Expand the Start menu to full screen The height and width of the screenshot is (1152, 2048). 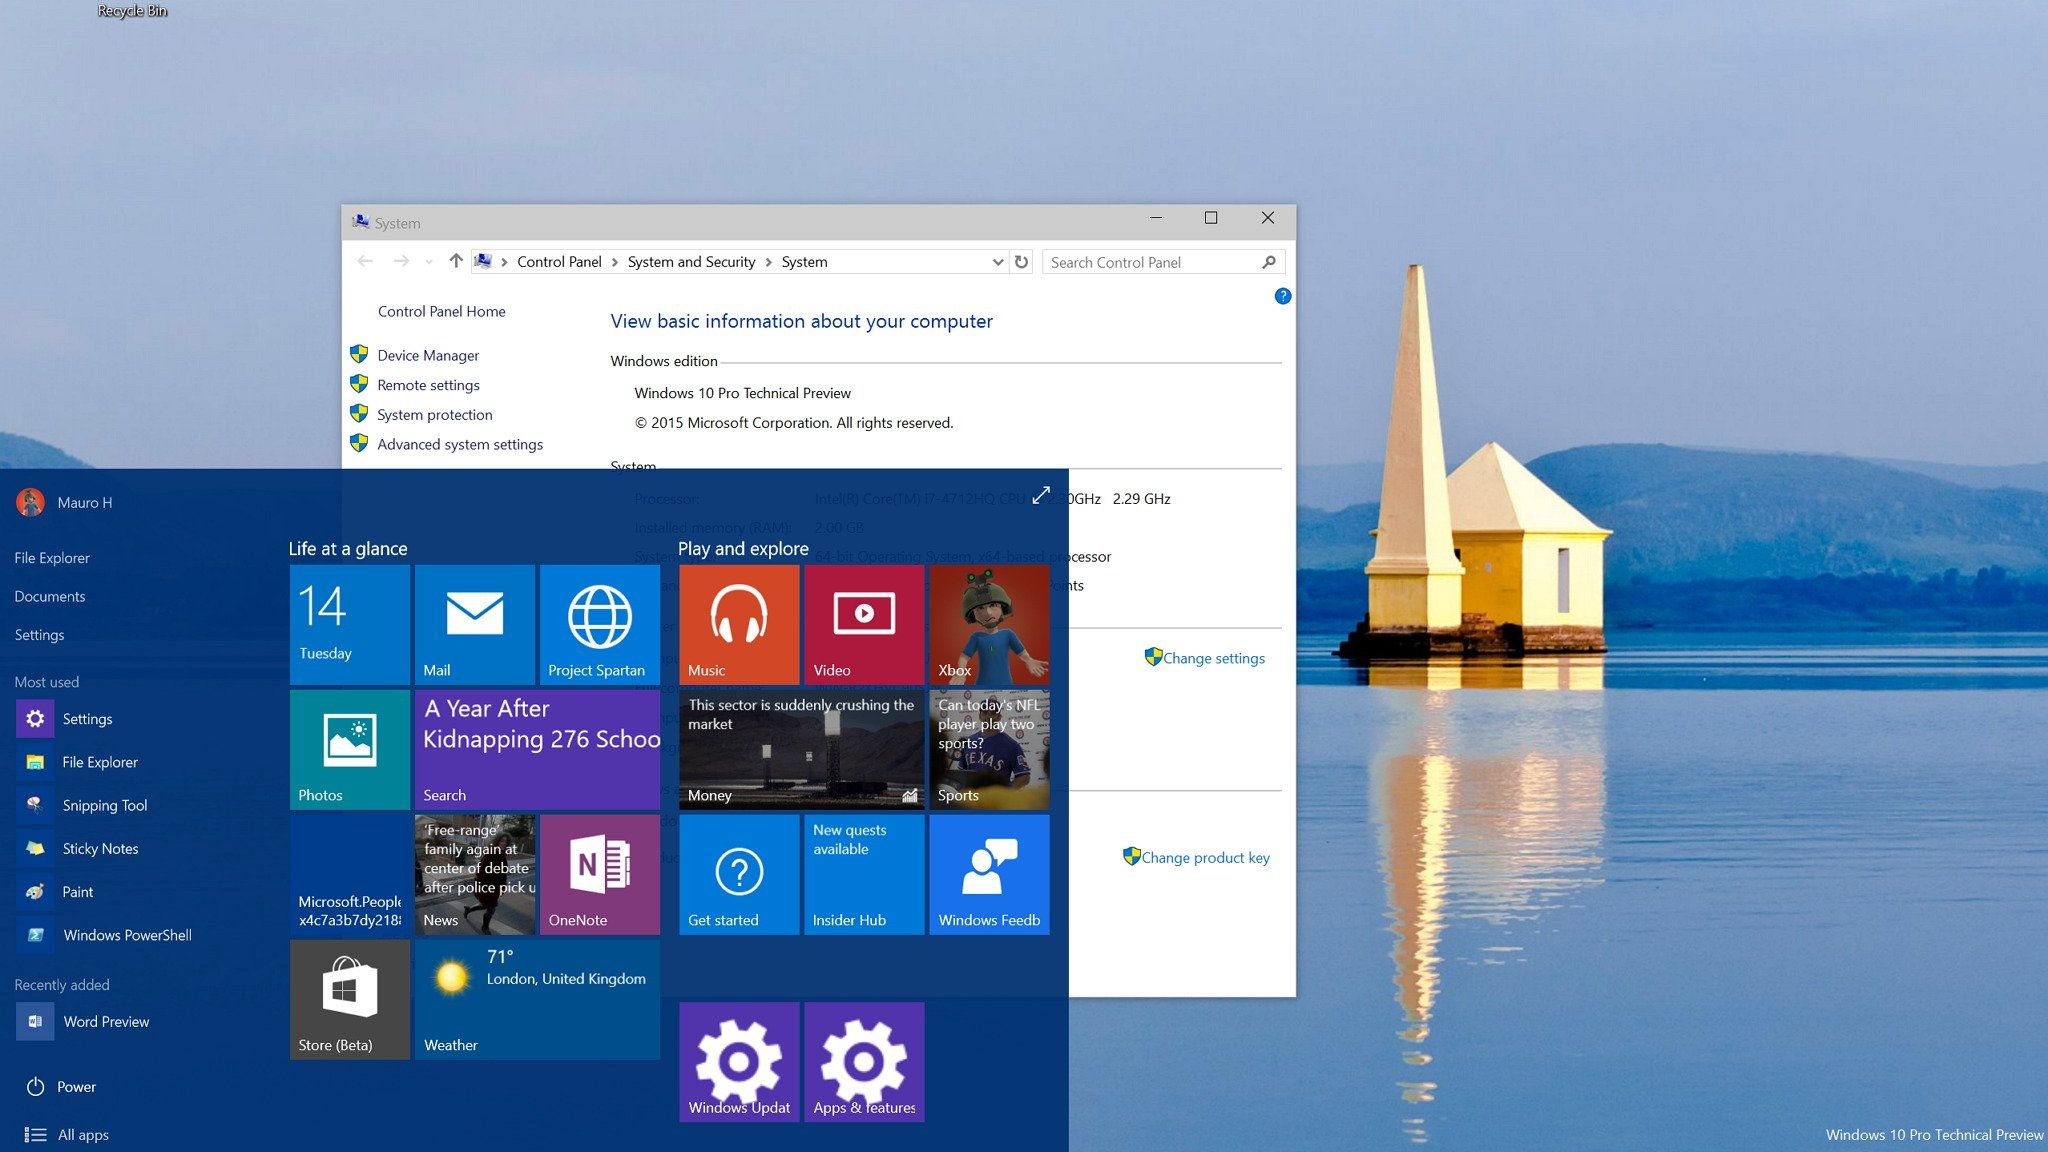(x=1041, y=495)
